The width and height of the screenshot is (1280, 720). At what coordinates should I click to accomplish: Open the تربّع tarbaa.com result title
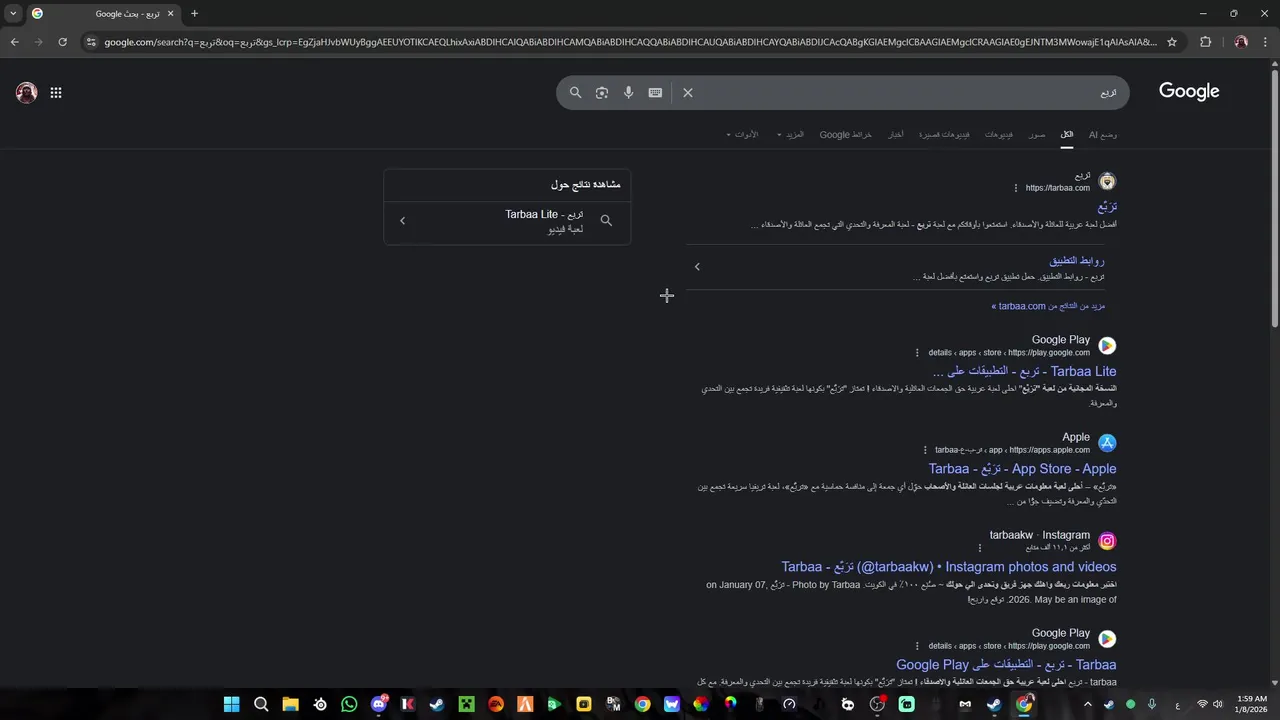tap(1106, 207)
